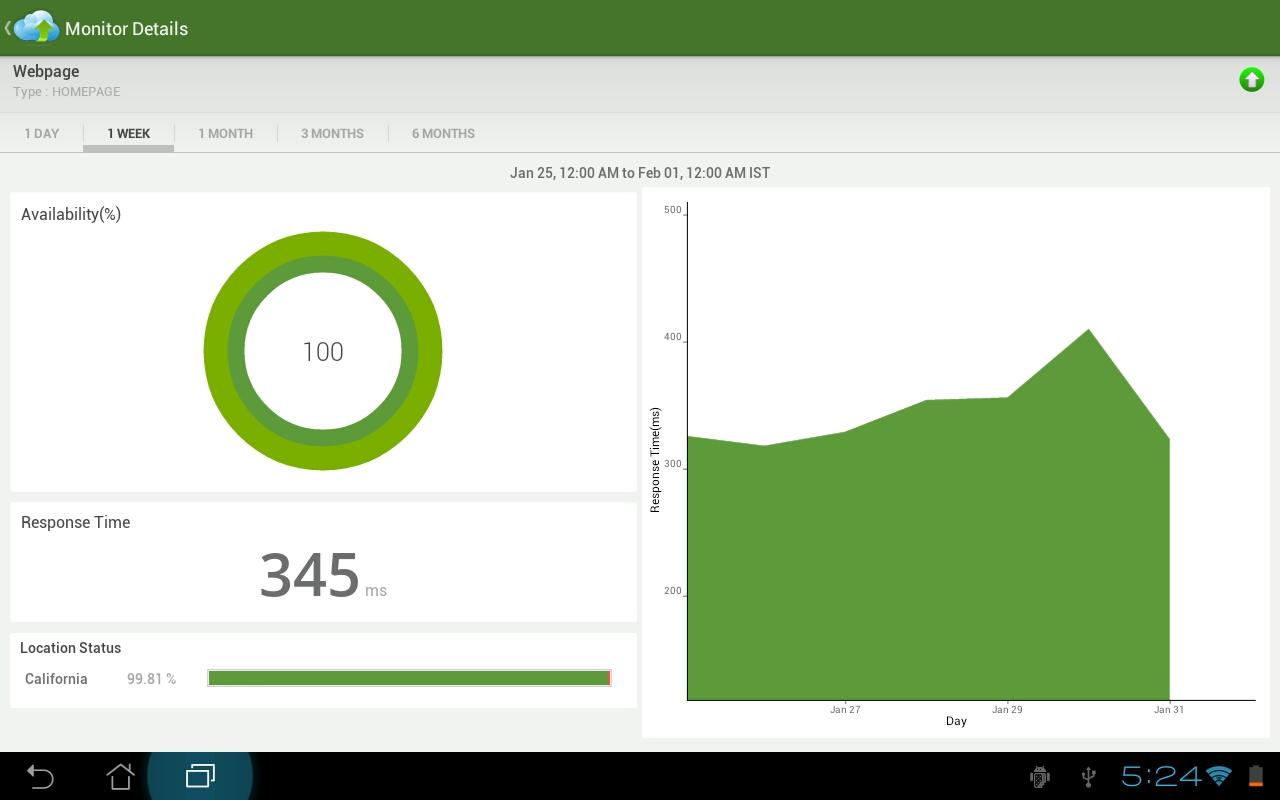
Task: Tap the battery indicator icon
Action: click(x=1256, y=776)
